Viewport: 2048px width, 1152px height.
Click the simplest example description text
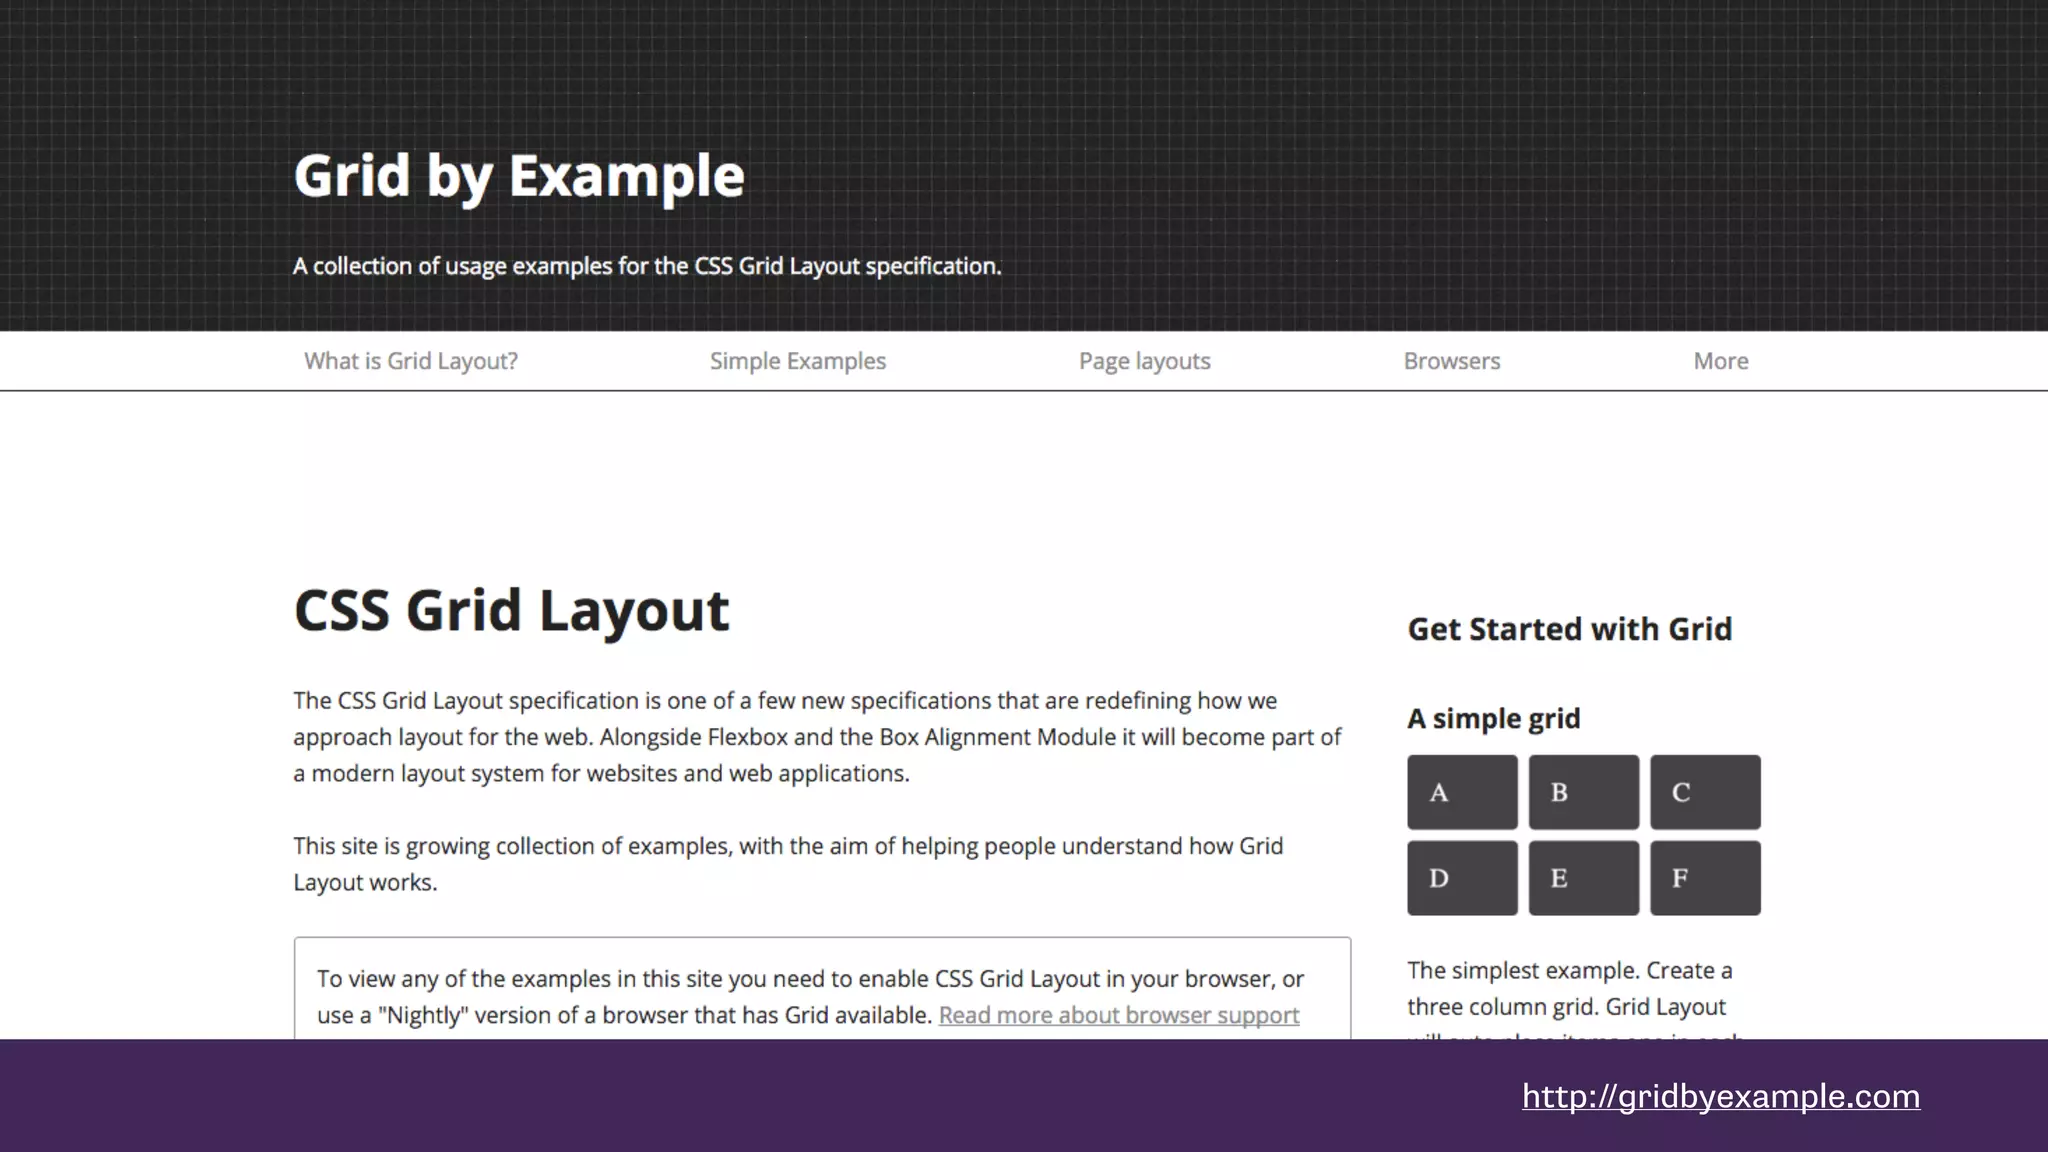[x=1568, y=988]
